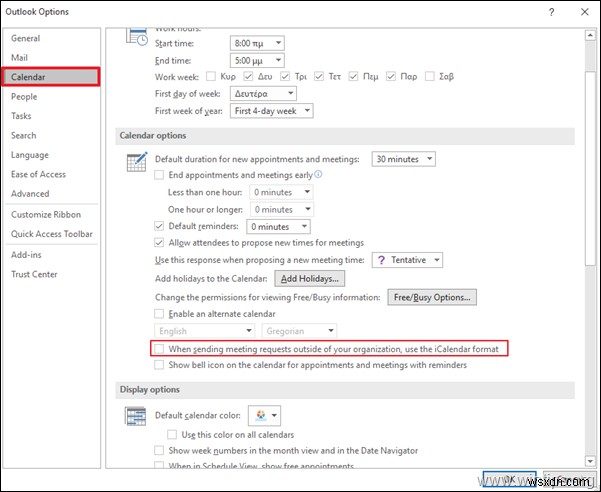601x492 pixels.
Task: Open the Gregorian calendar type dropdown
Action: pyautogui.click(x=299, y=331)
